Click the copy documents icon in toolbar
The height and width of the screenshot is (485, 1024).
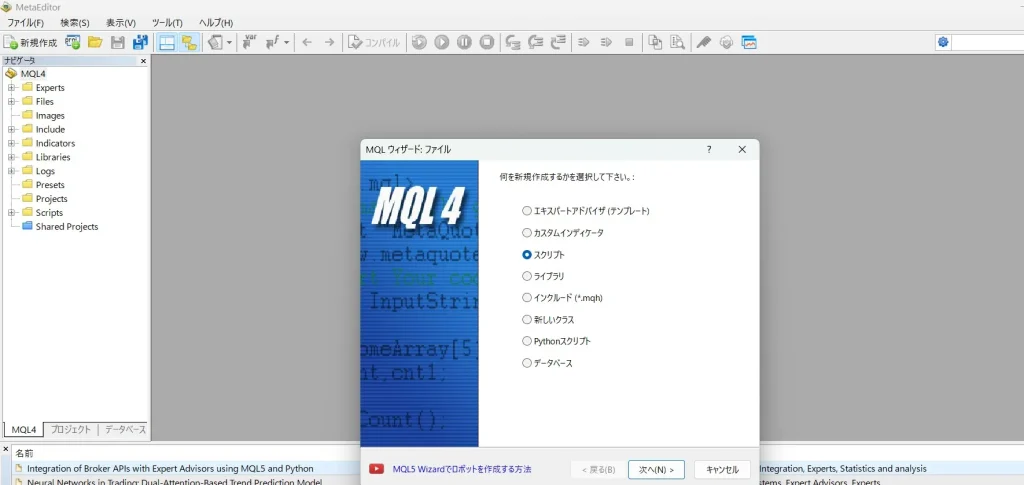655,42
